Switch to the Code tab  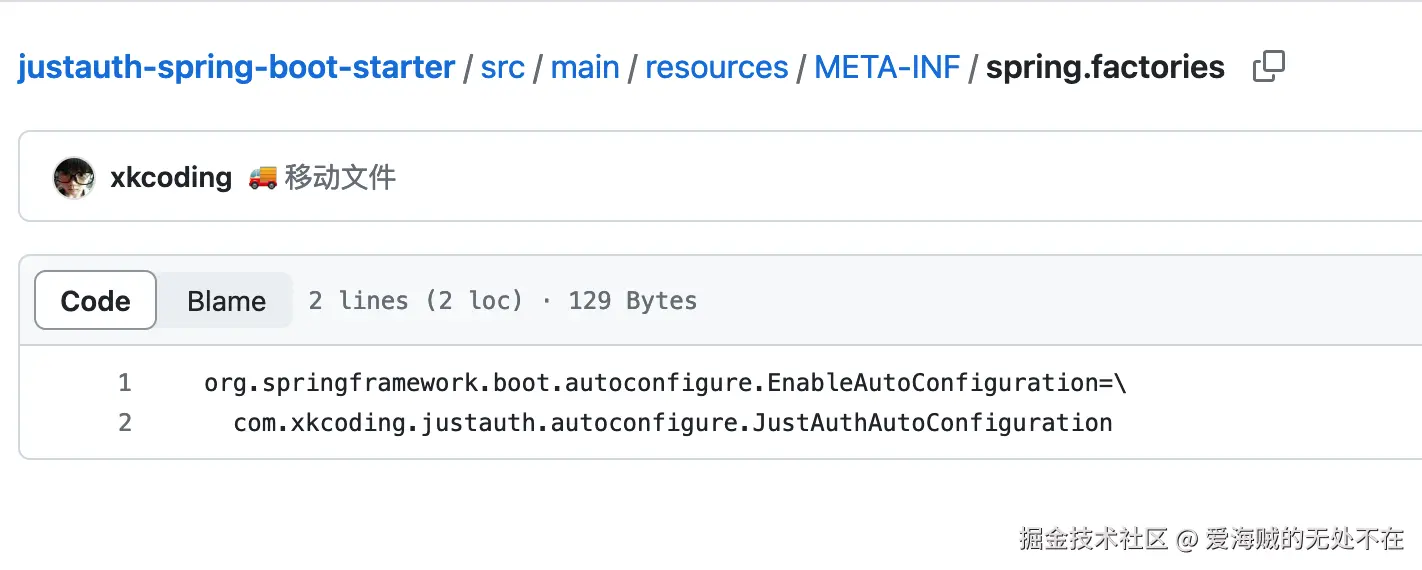96,301
